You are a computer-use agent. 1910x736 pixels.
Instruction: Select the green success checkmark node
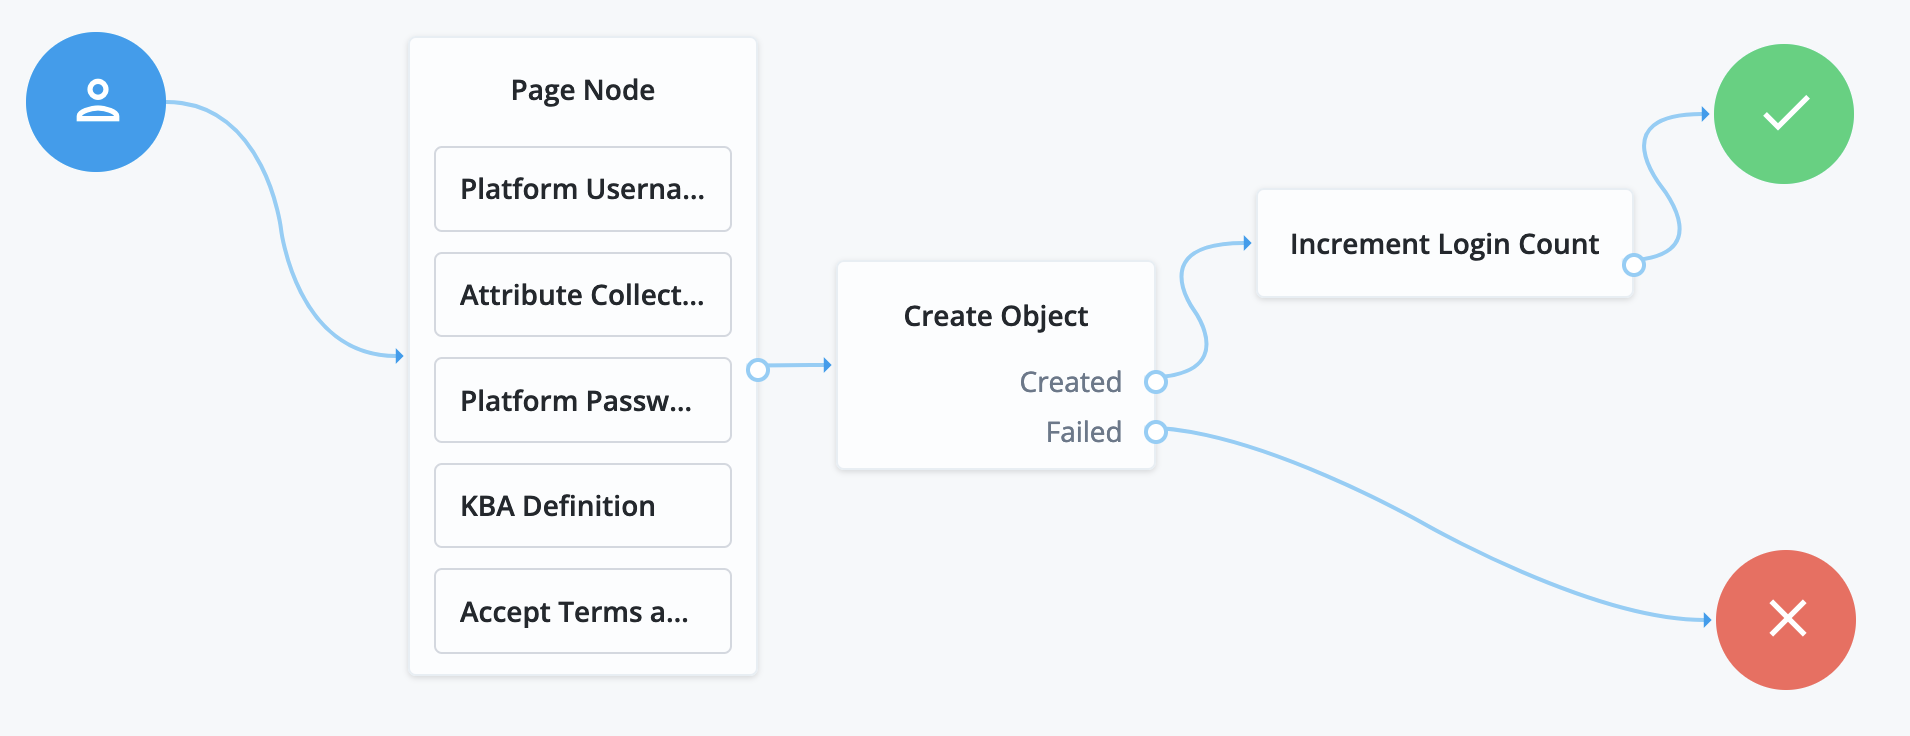pos(1784,114)
